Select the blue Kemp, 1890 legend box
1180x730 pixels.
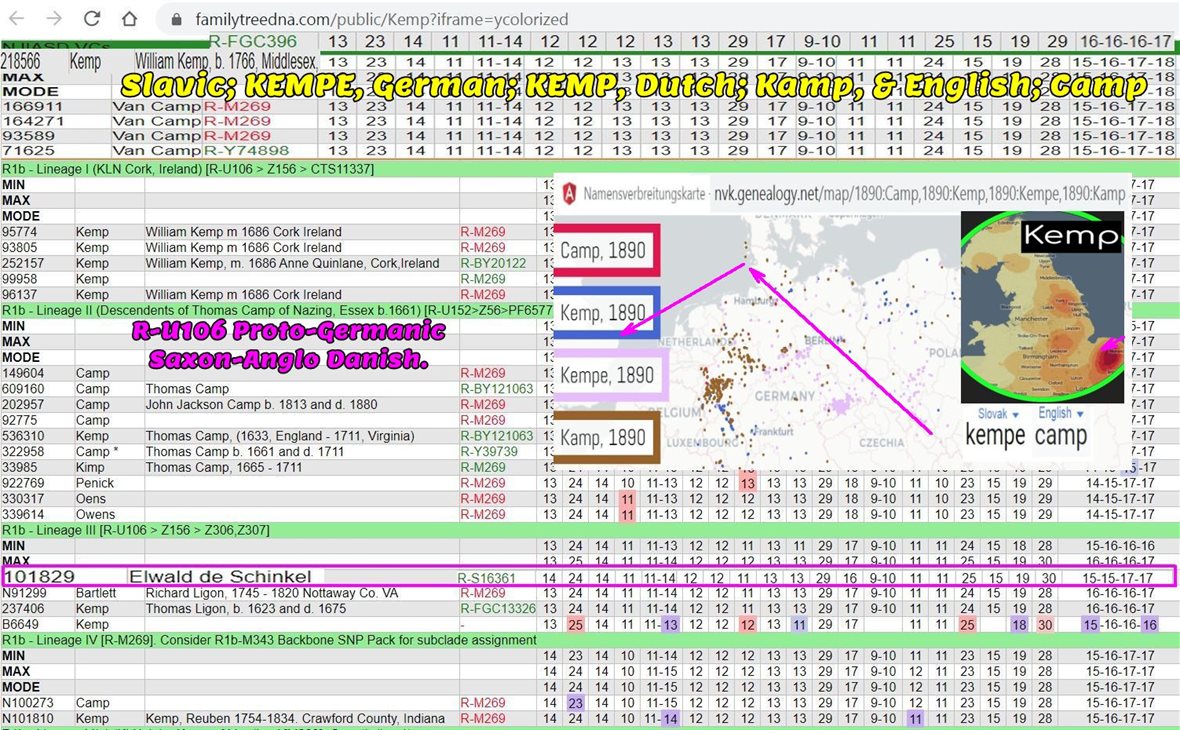602,312
